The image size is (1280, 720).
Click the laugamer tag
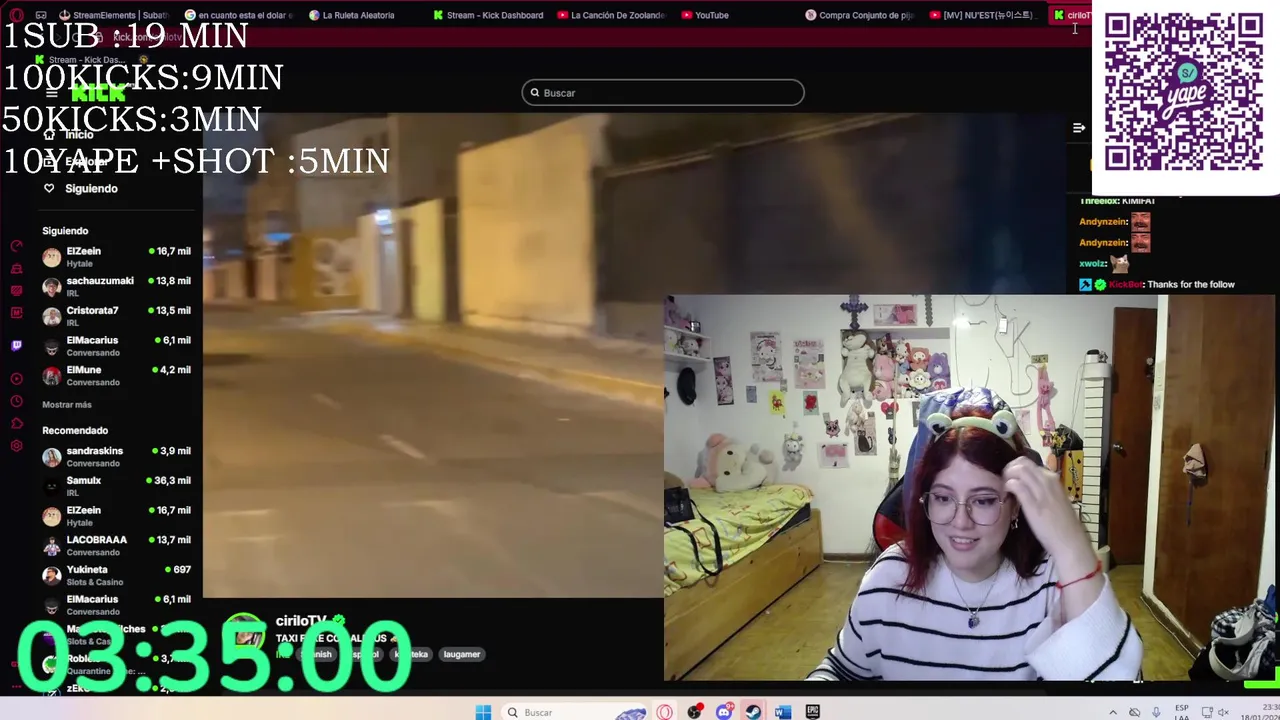click(x=462, y=654)
